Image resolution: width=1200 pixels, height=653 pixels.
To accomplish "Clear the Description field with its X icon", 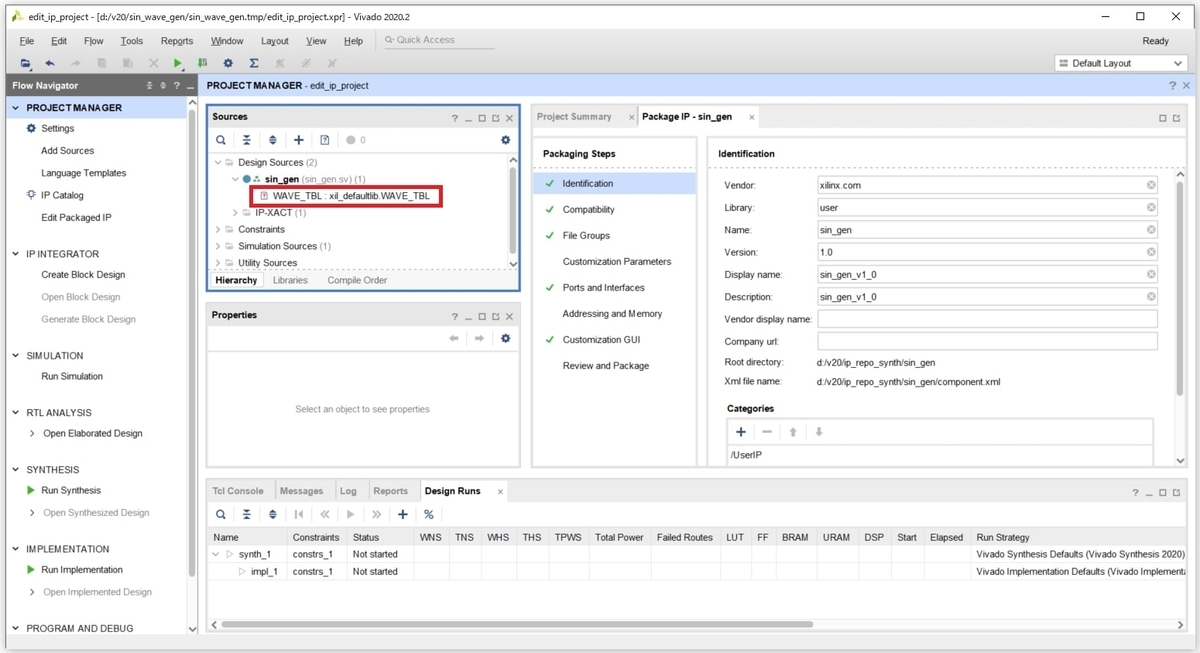I will tap(1151, 297).
